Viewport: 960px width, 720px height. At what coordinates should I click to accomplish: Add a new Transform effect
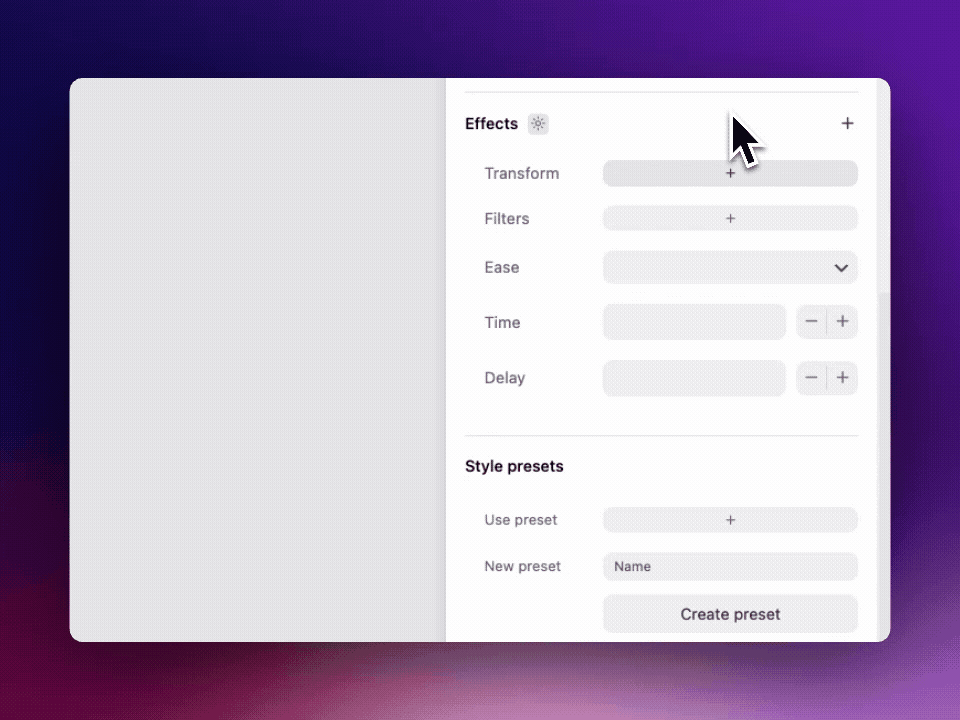click(x=730, y=173)
